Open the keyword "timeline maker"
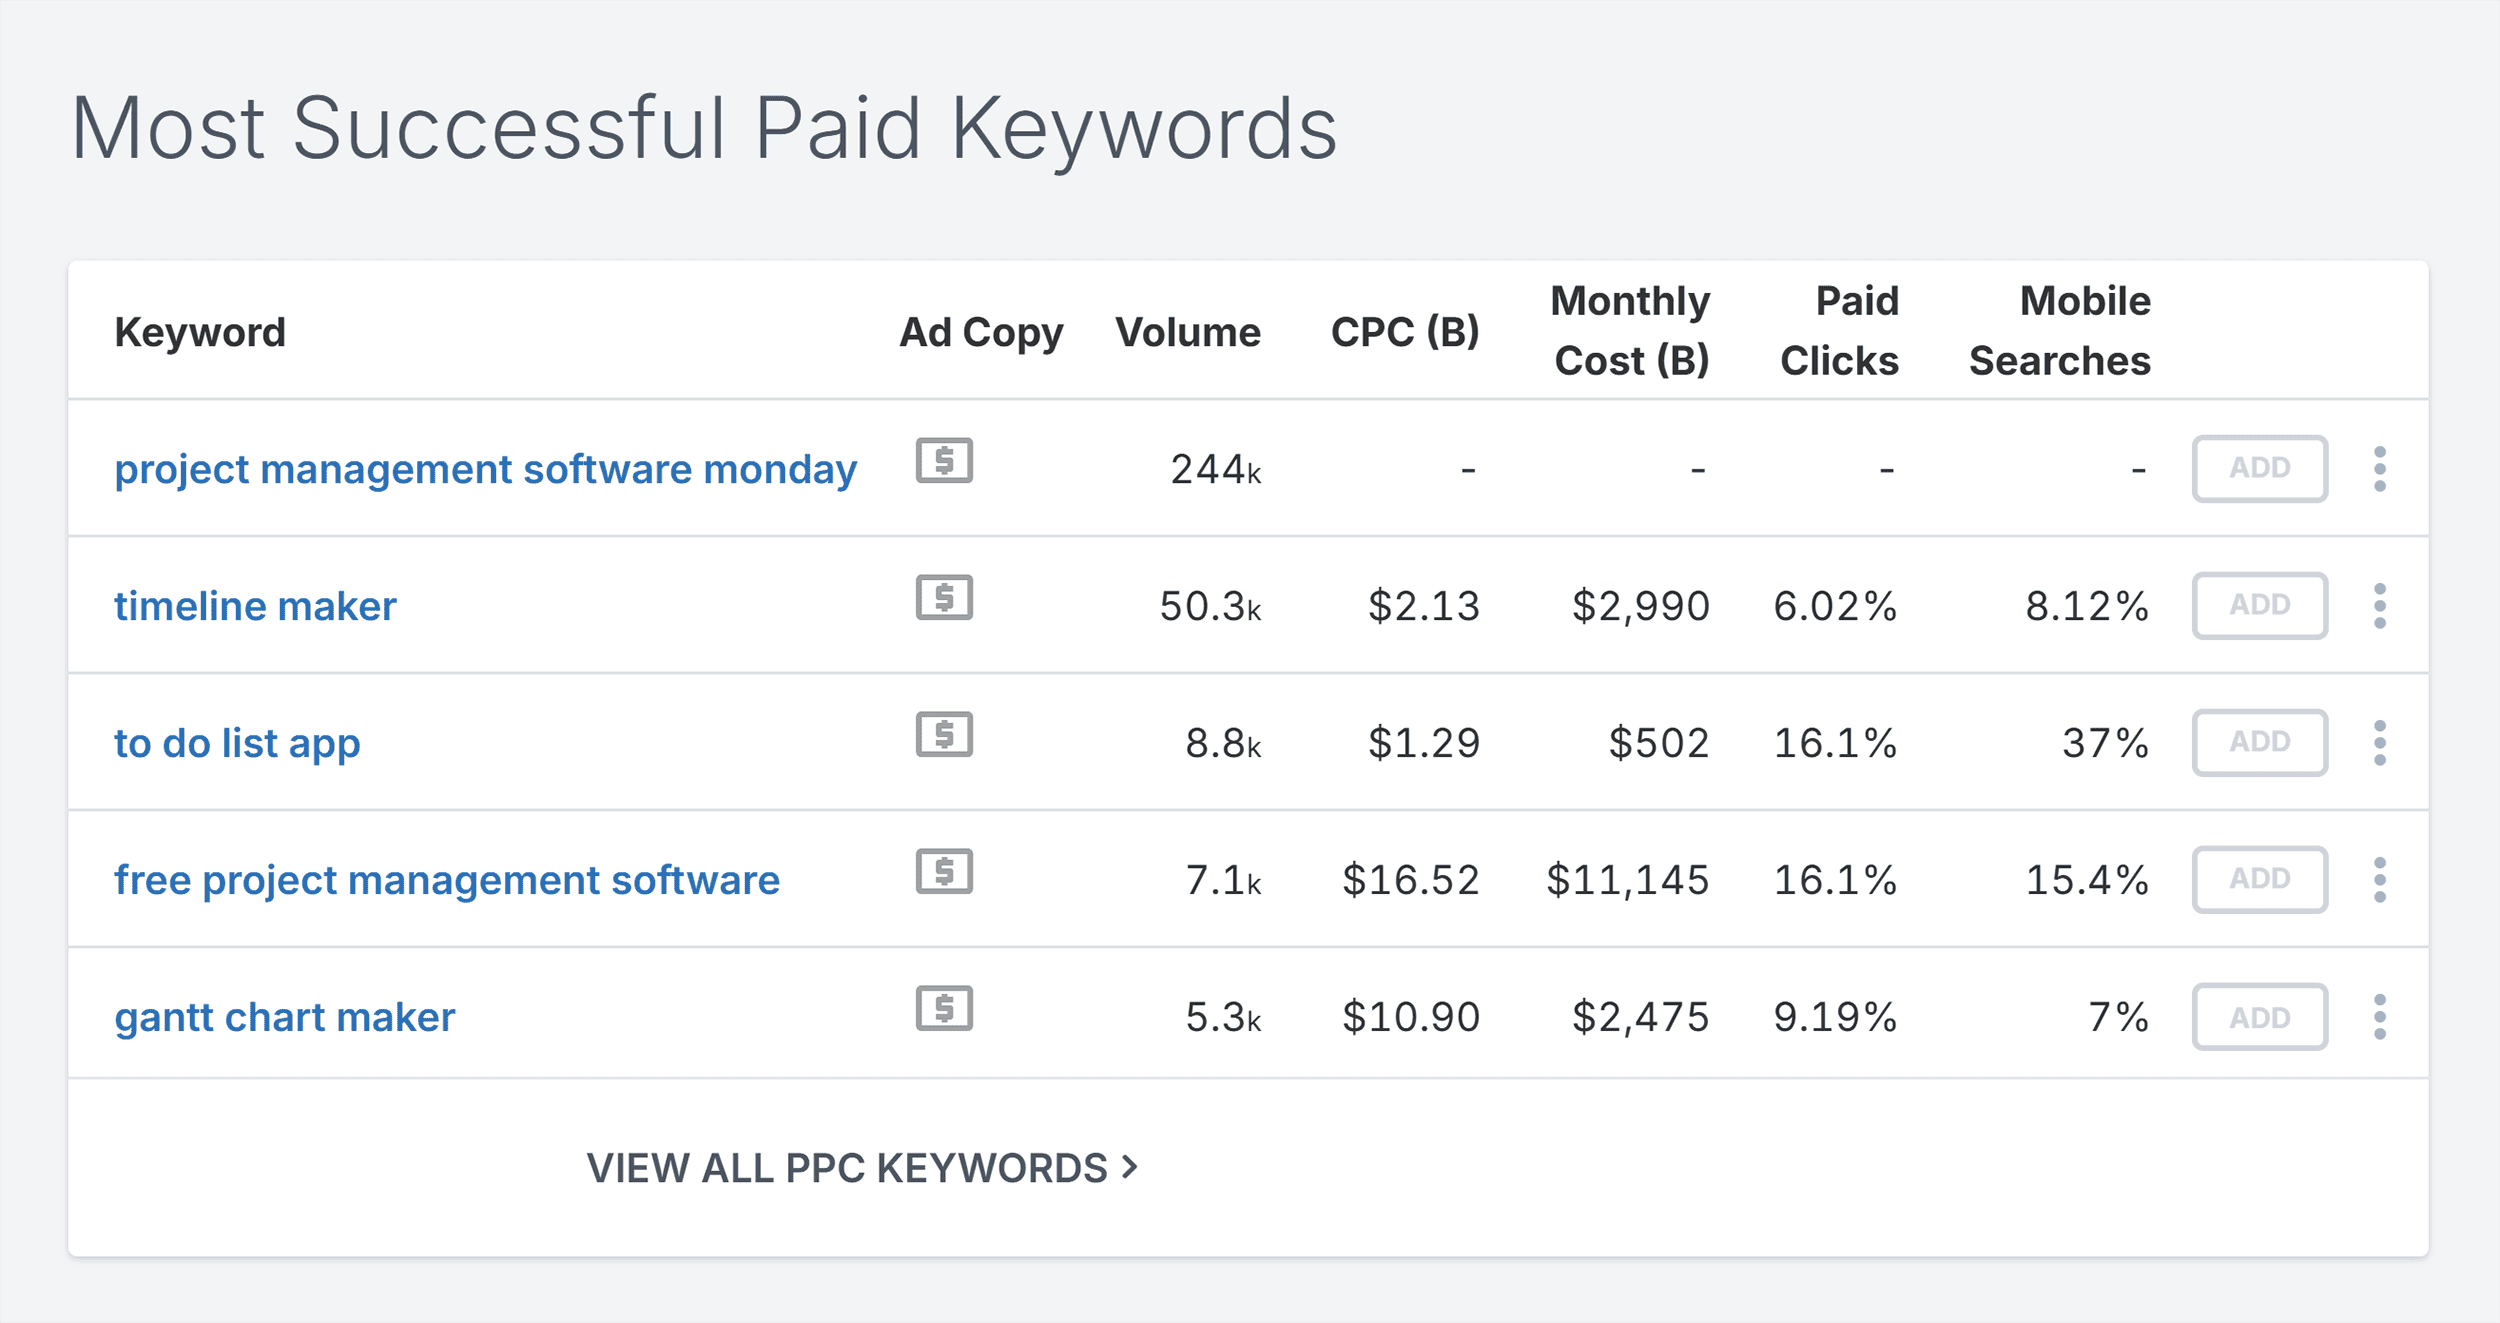This screenshot has height=1323, width=2500. (x=255, y=604)
